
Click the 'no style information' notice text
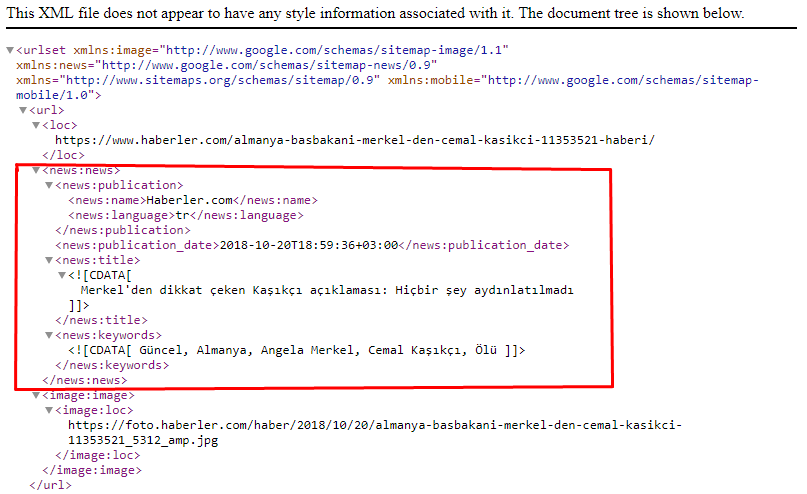pyautogui.click(x=376, y=14)
